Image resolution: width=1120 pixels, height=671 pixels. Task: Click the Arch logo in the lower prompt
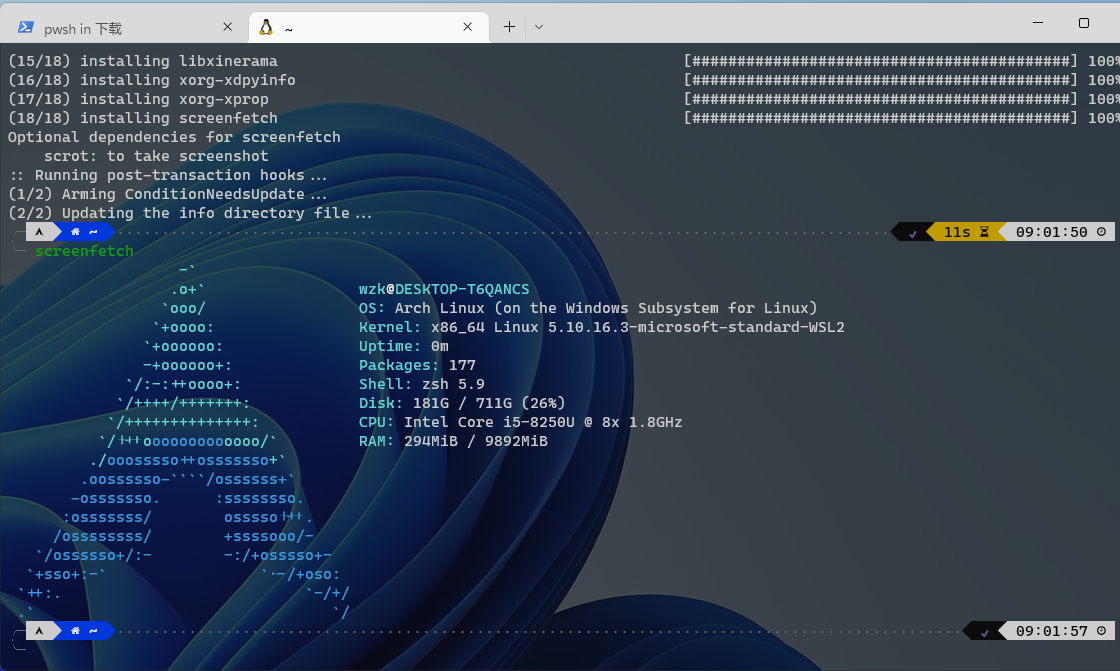click(x=39, y=631)
